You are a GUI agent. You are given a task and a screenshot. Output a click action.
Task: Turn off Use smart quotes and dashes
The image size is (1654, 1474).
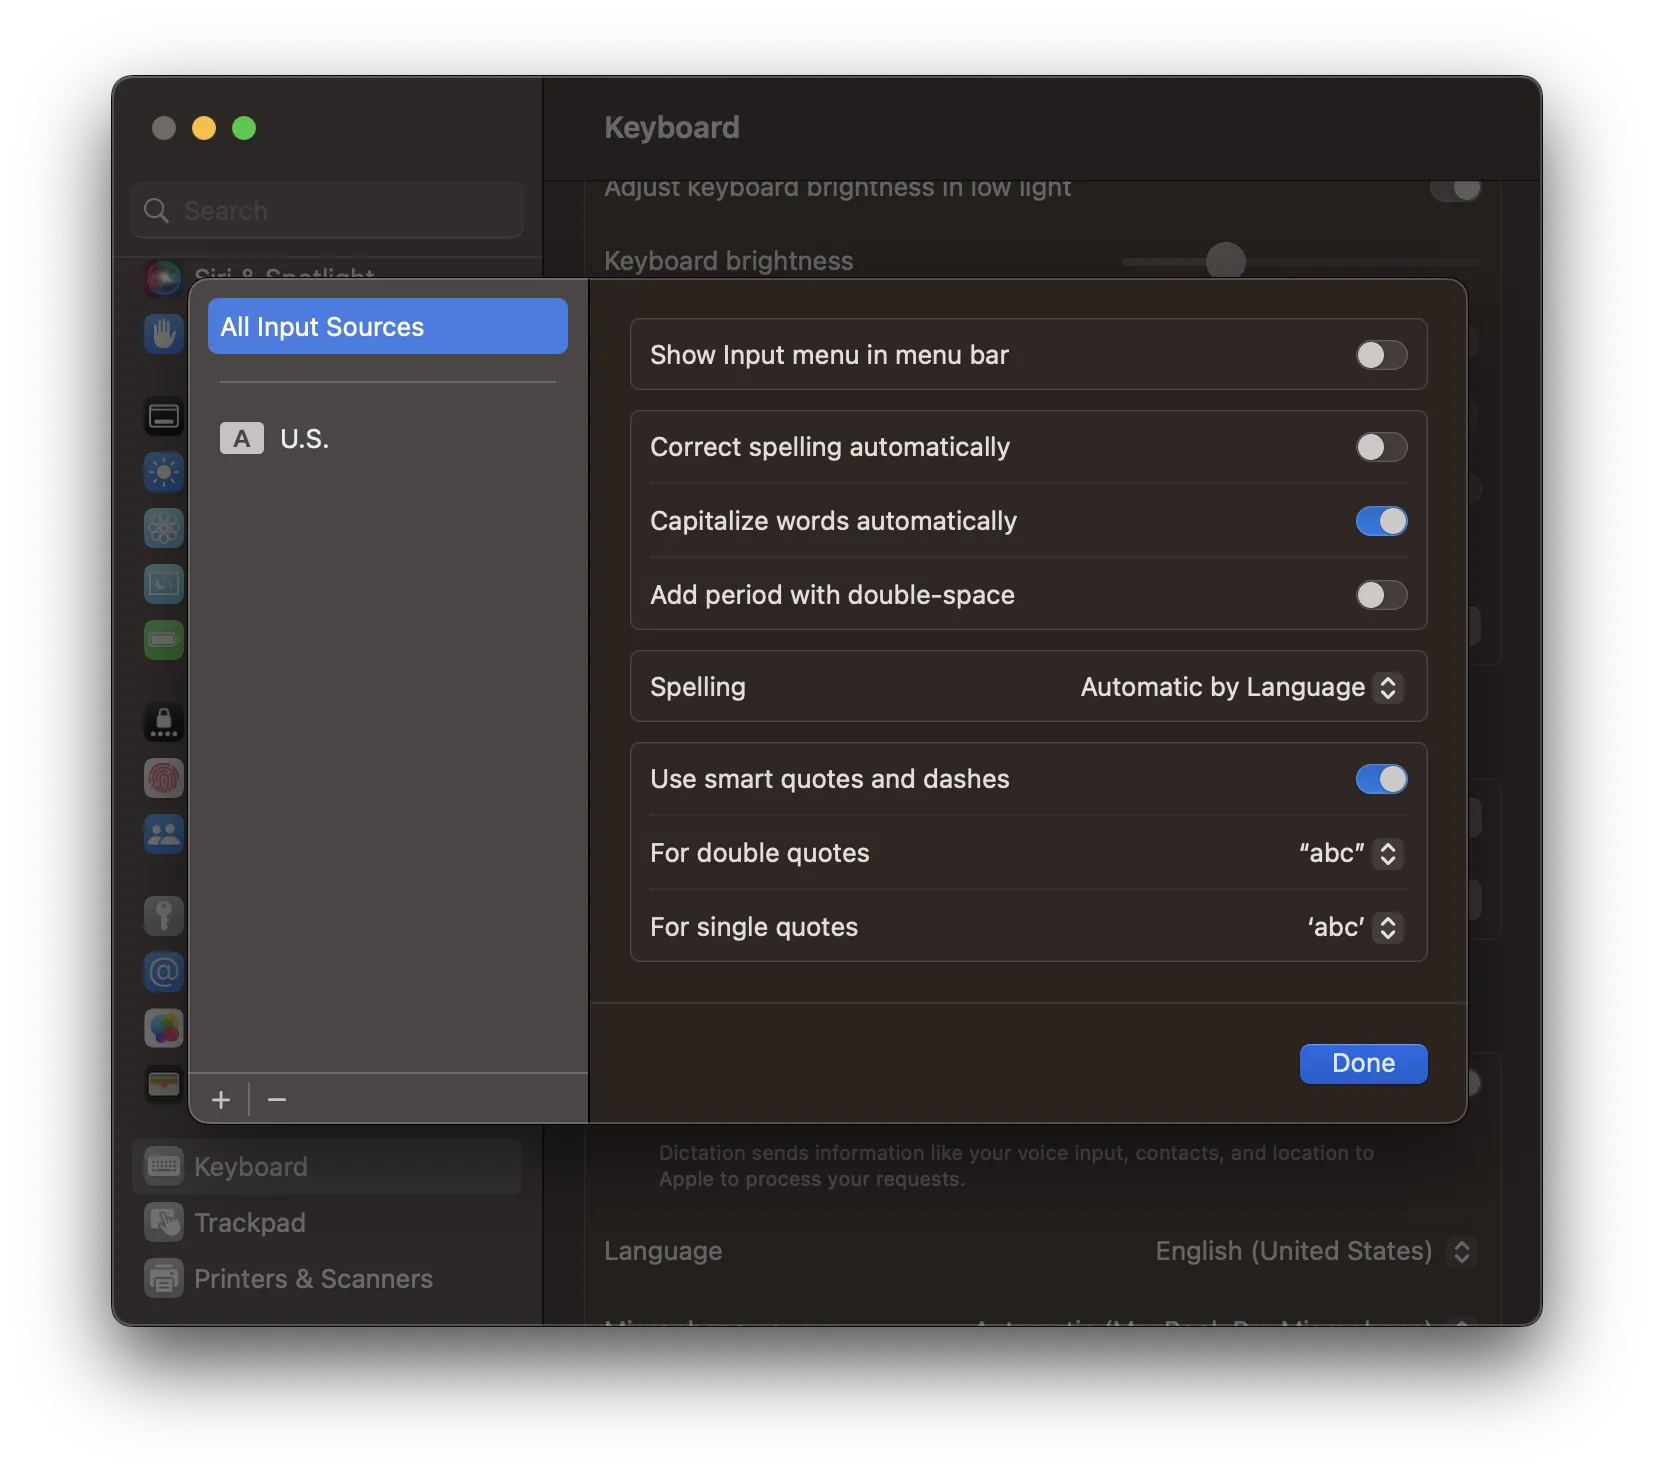(x=1381, y=779)
